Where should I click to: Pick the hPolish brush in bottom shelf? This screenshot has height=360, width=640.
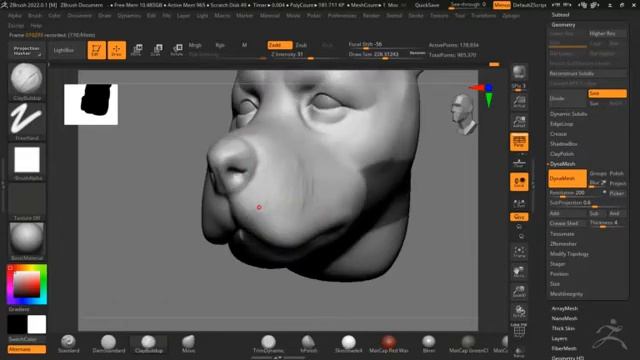(308, 344)
